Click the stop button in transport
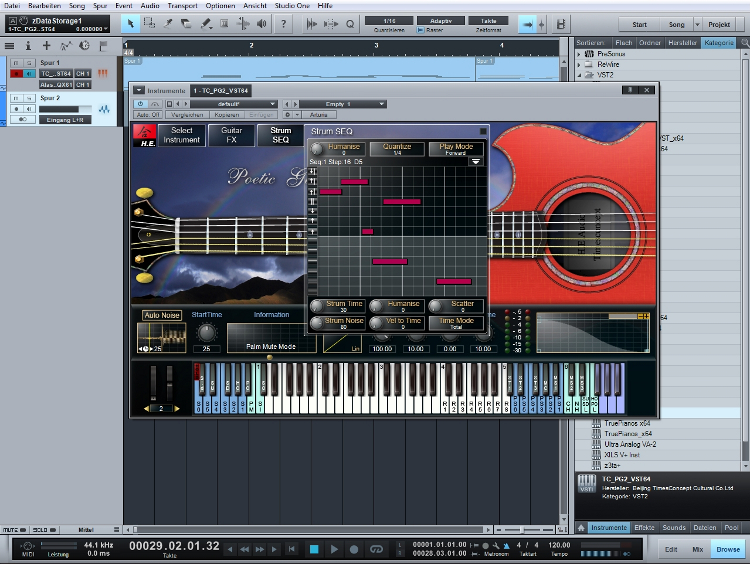The height and width of the screenshot is (564, 750). point(314,549)
